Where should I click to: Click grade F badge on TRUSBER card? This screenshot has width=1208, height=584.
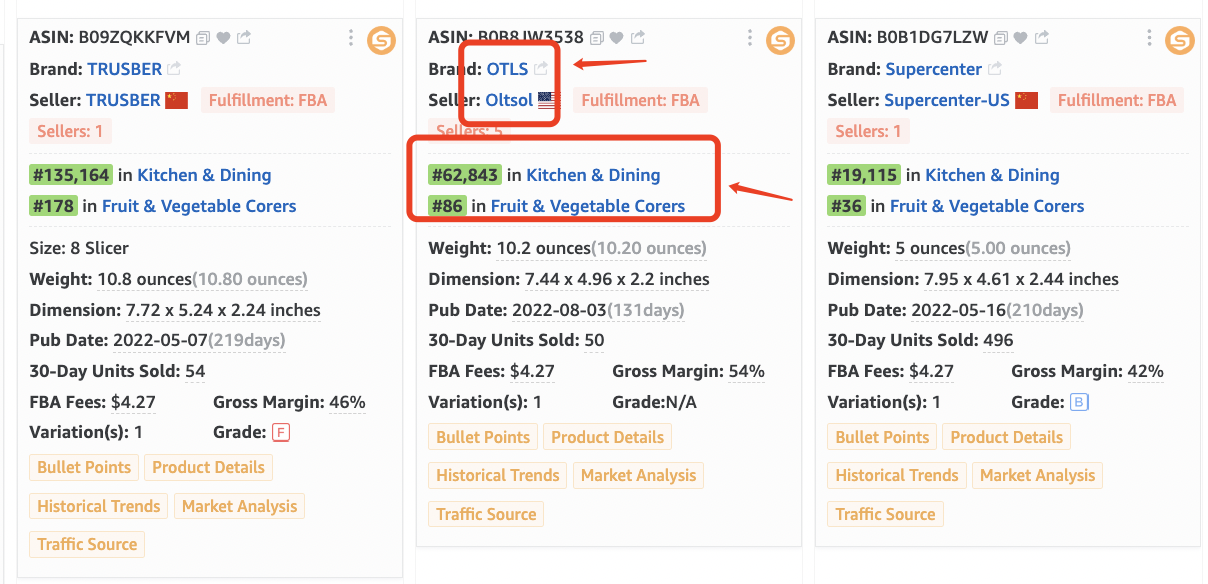tap(282, 433)
